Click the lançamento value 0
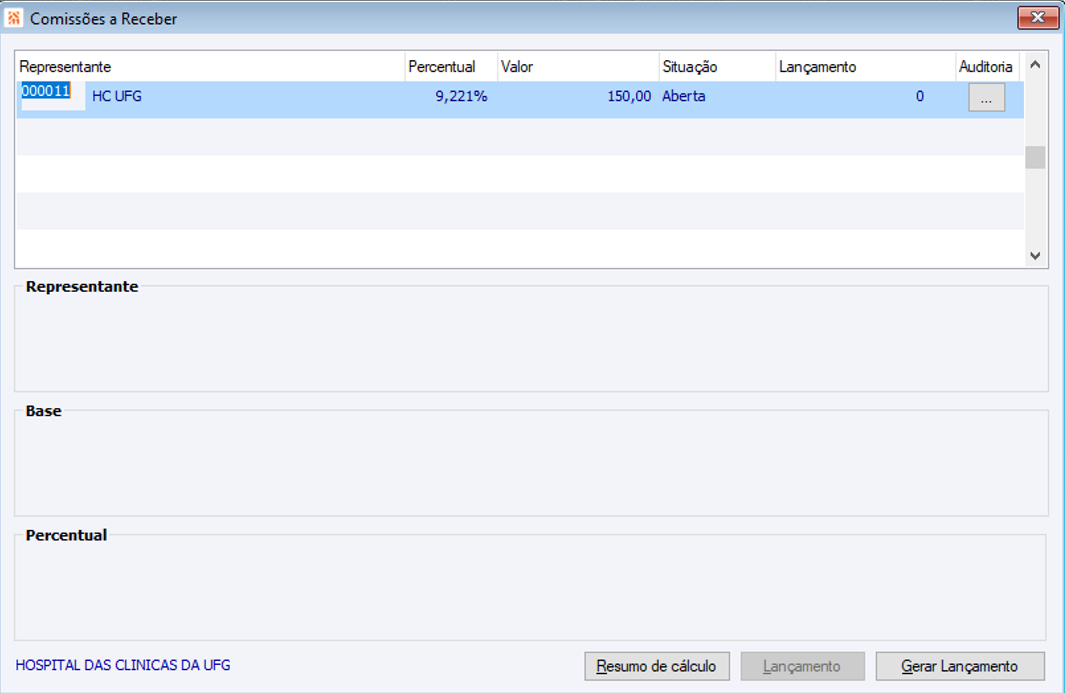The width and height of the screenshot is (1065, 693). (920, 96)
